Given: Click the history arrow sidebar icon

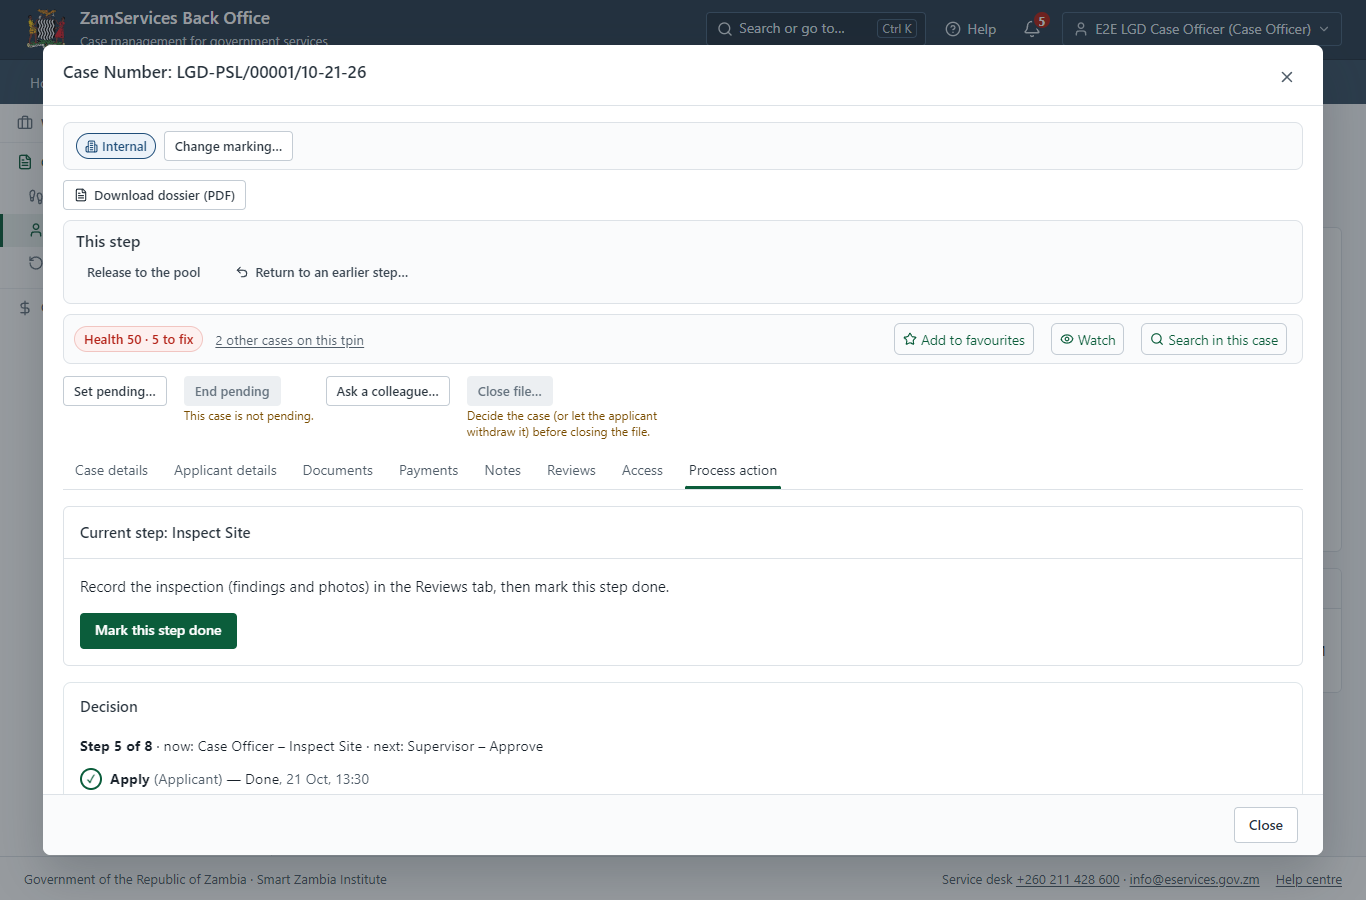Looking at the screenshot, I should pyautogui.click(x=35, y=263).
